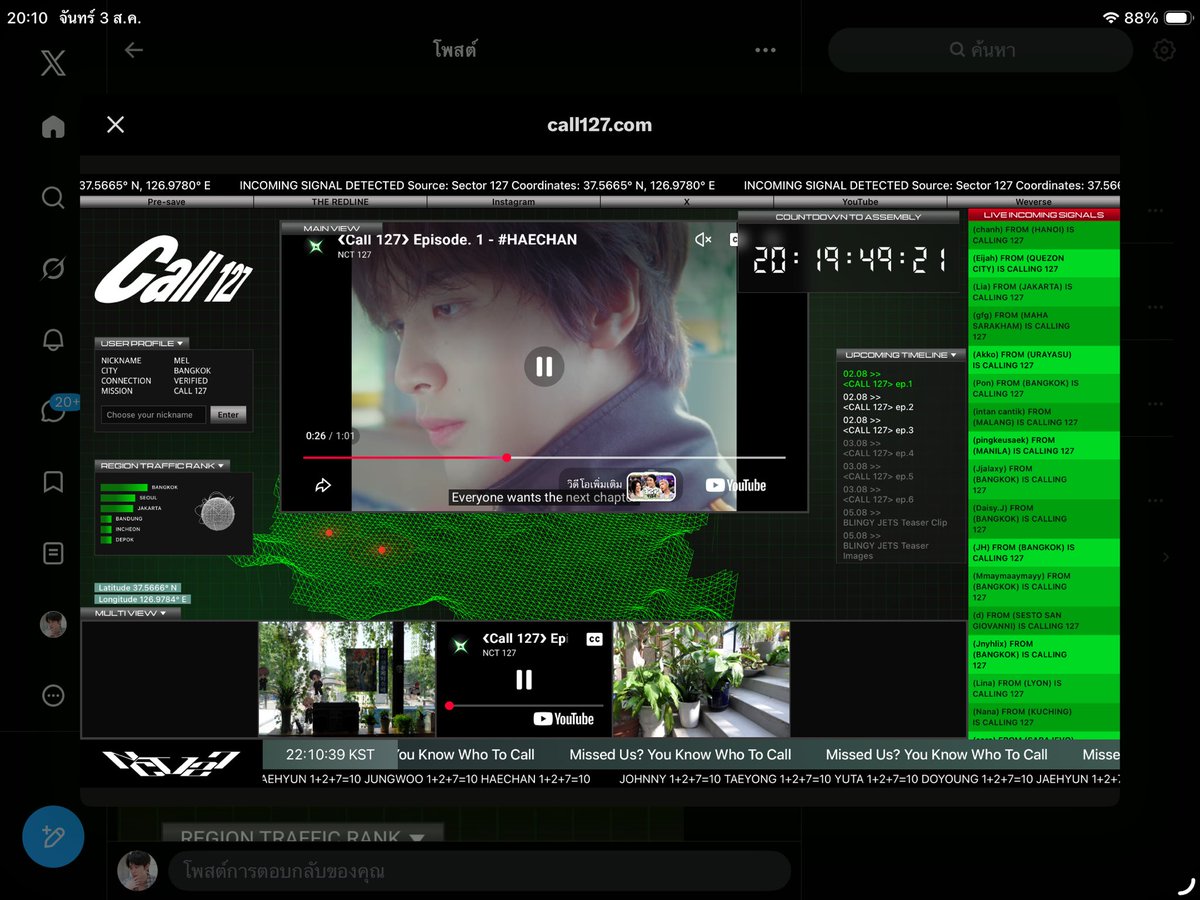
Task: Click the 22:10:39 KST clock
Action: 330,755
